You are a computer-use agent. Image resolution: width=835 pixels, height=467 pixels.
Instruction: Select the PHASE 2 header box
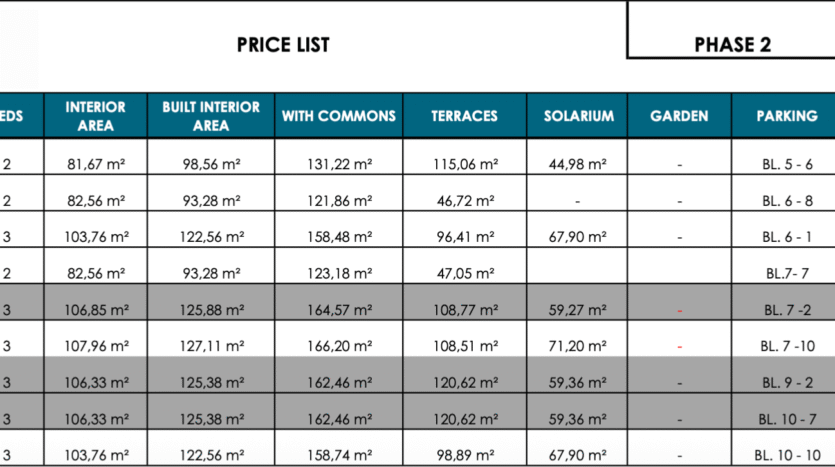pyautogui.click(x=731, y=29)
